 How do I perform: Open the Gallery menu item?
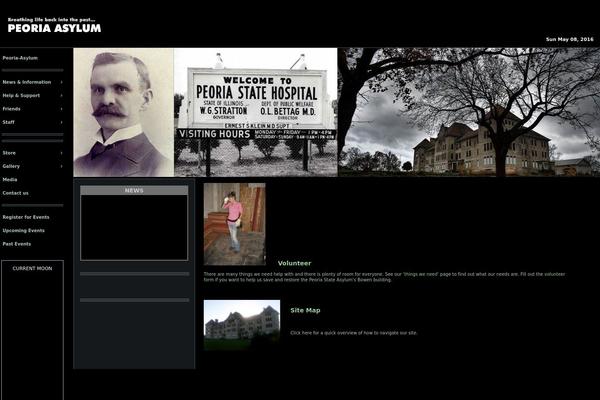pos(11,167)
